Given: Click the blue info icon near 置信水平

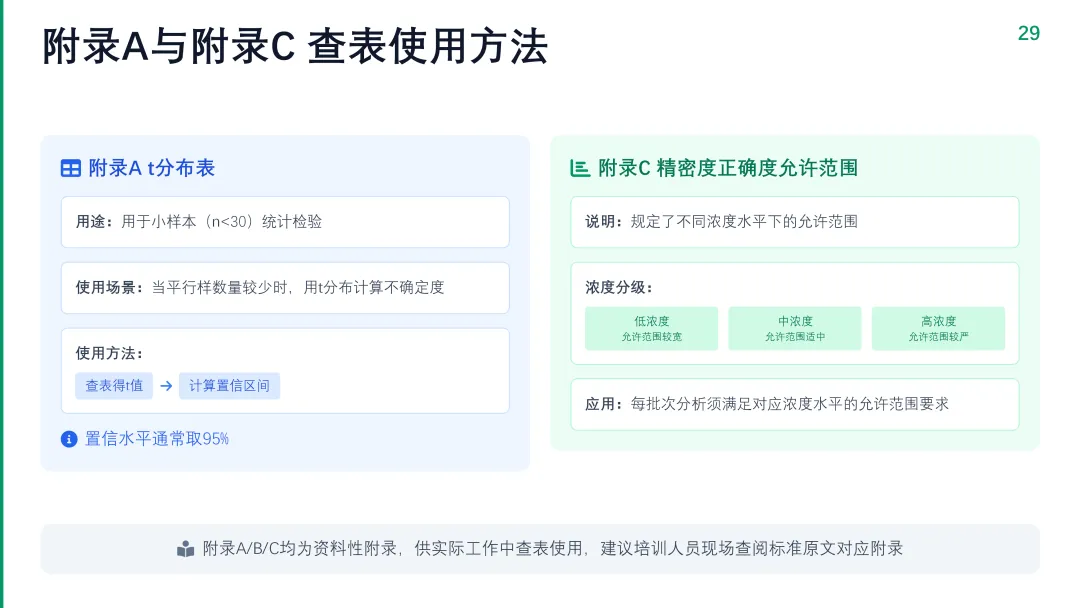Looking at the screenshot, I should [x=69, y=439].
